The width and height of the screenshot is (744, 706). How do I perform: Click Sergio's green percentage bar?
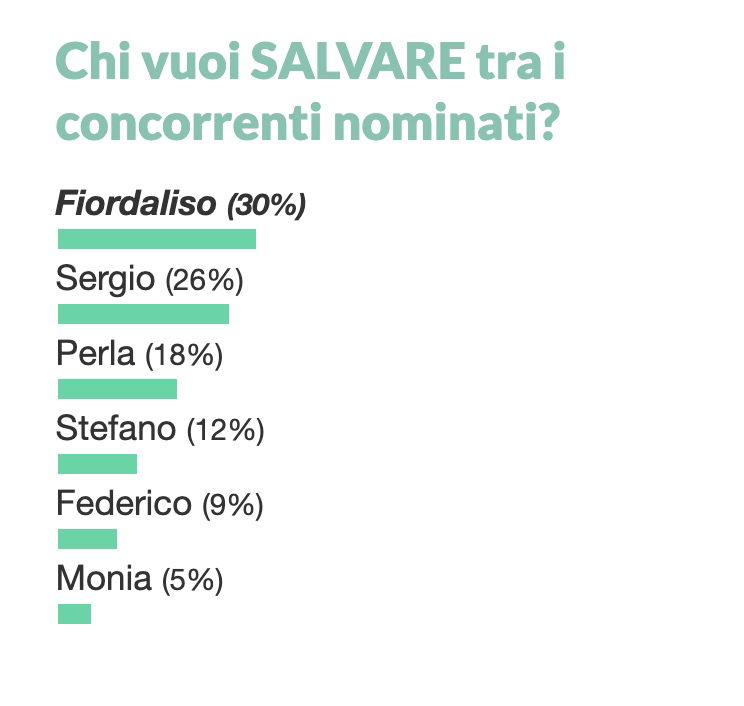143,314
